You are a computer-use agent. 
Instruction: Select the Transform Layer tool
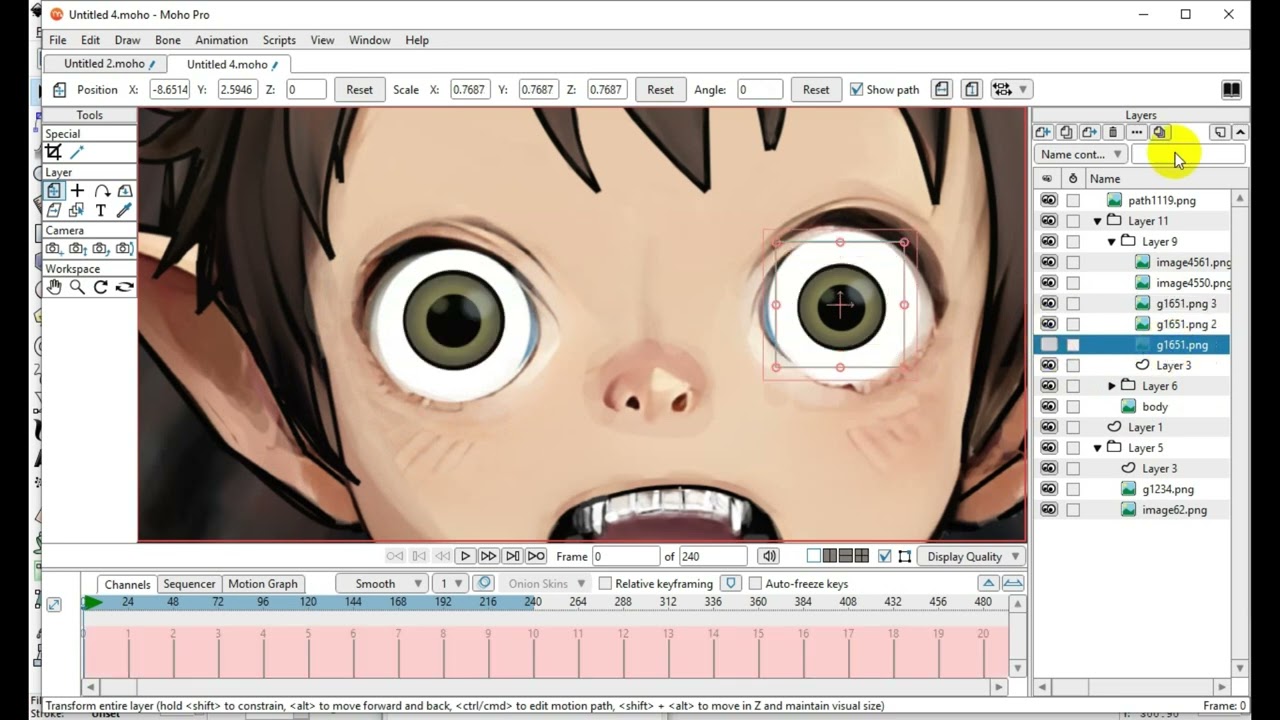coord(54,191)
